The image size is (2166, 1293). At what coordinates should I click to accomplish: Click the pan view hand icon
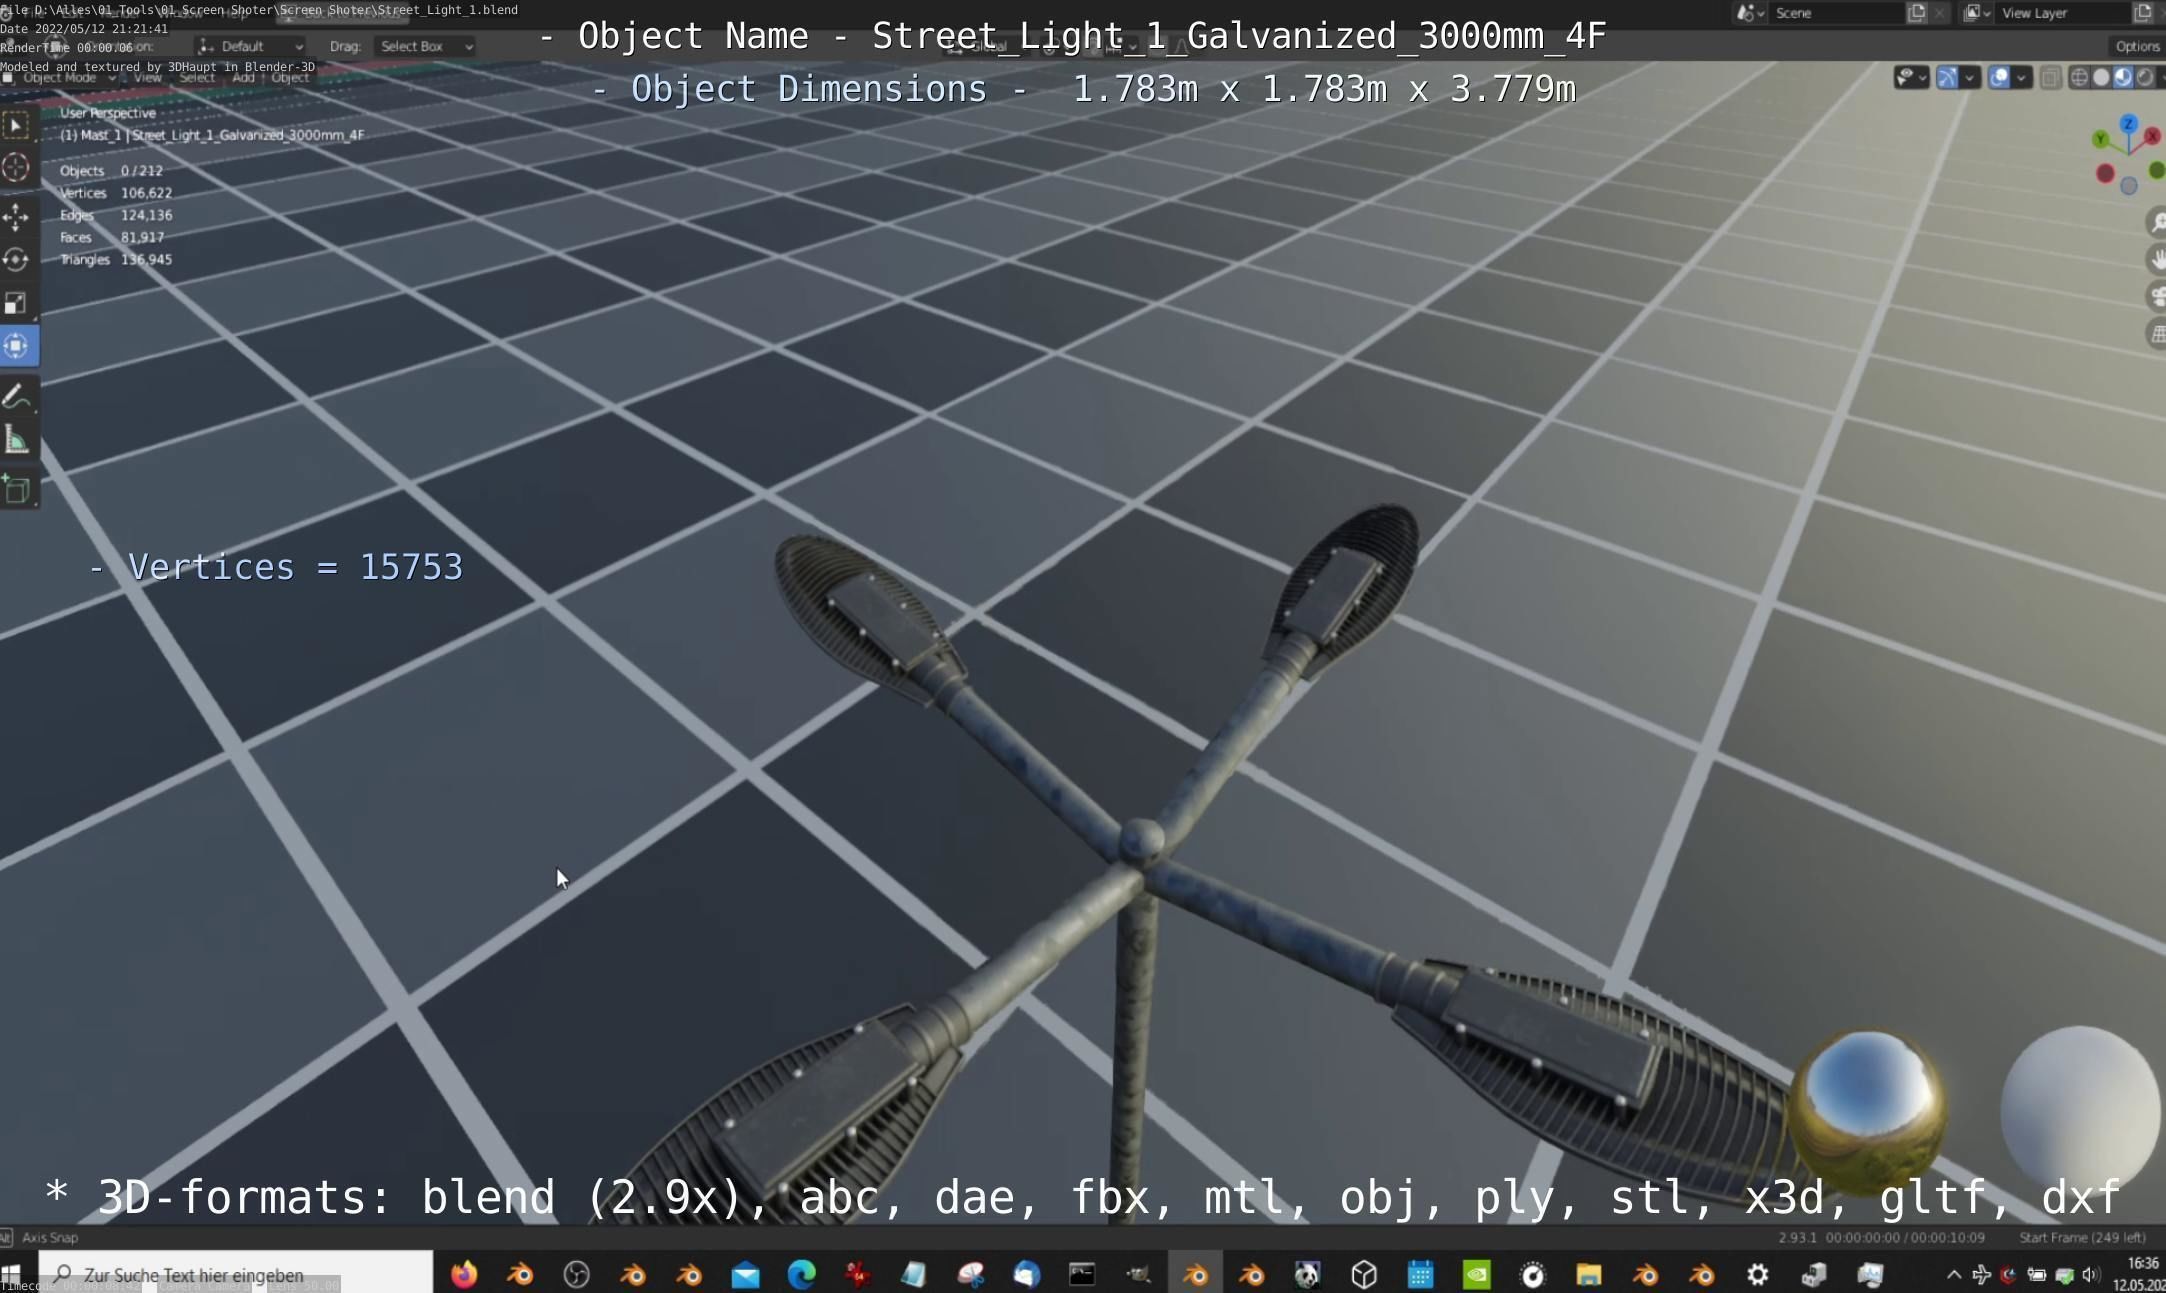tap(2156, 259)
